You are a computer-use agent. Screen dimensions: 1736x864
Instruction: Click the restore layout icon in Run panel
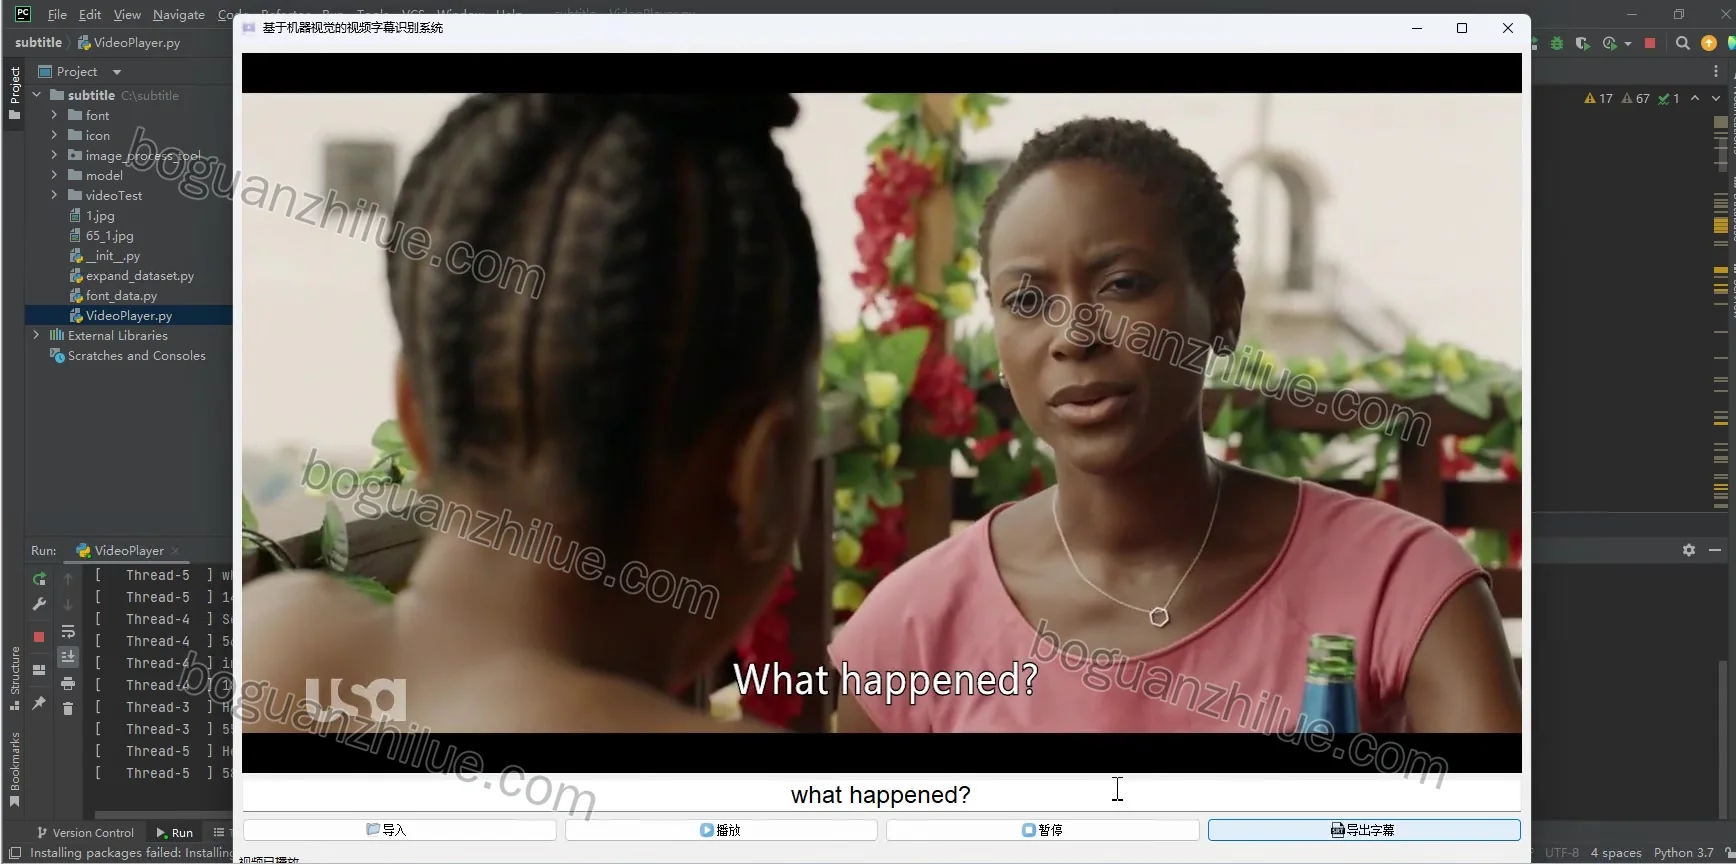pos(39,670)
